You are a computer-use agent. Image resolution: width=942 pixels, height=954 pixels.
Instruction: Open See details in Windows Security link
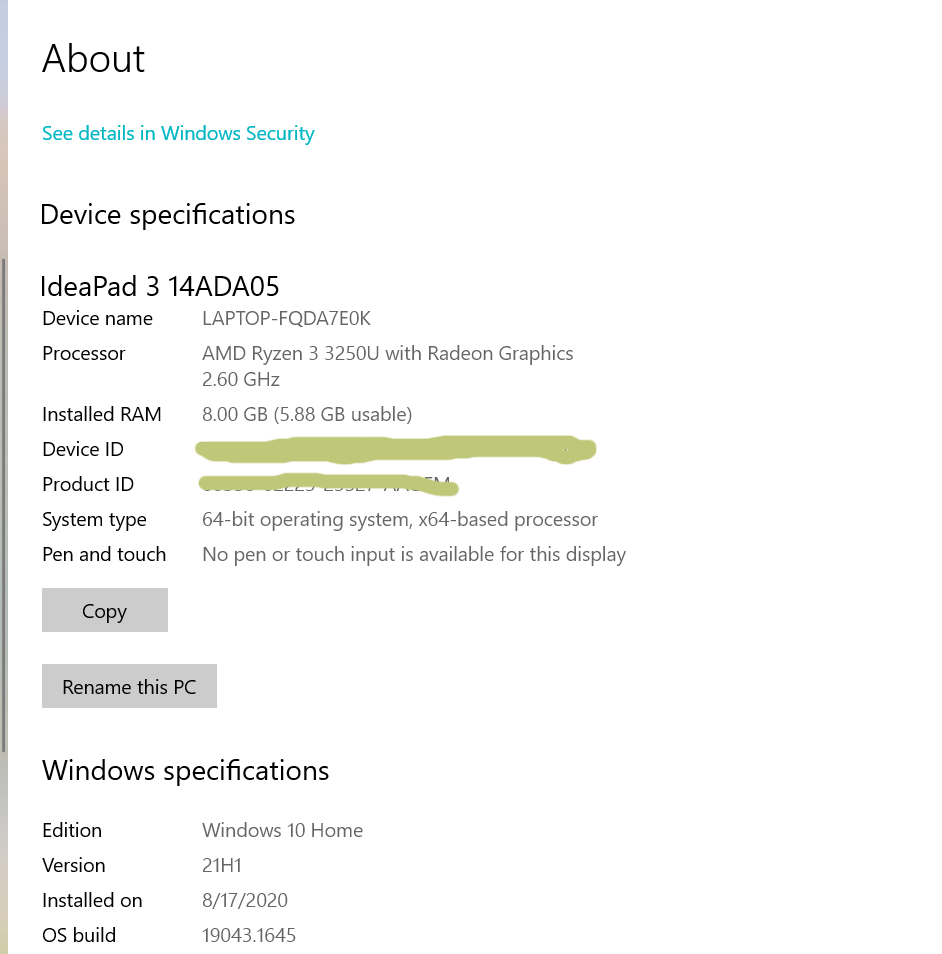178,133
